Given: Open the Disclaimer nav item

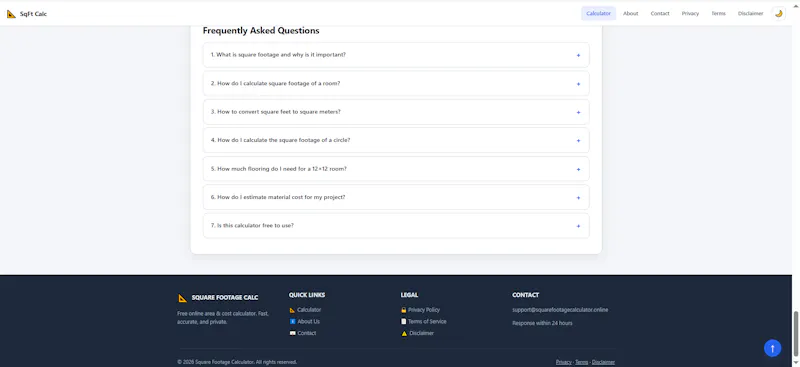Looking at the screenshot, I should 751,14.
